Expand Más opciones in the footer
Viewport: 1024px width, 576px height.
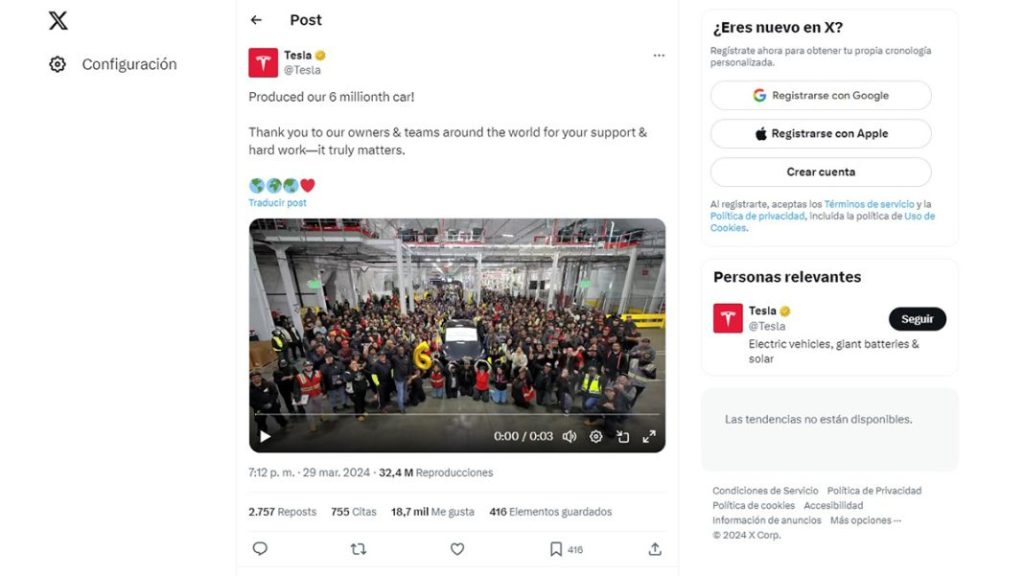pos(866,520)
